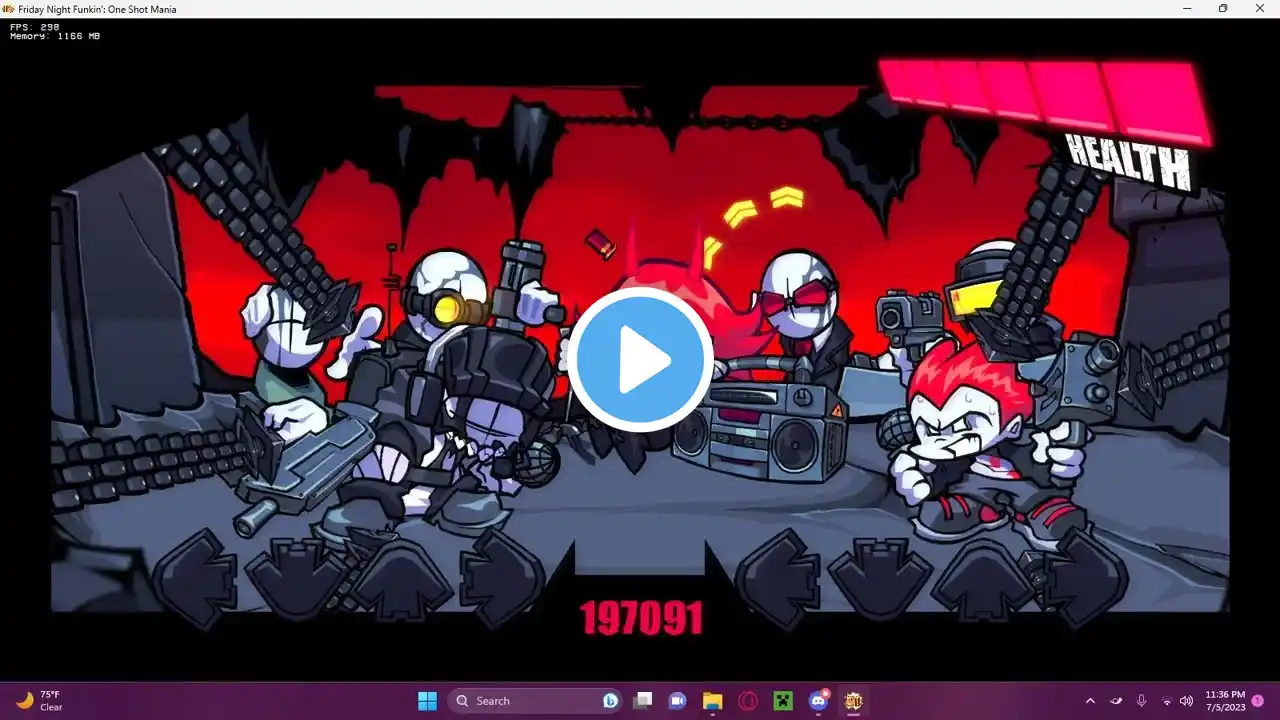The width and height of the screenshot is (1280, 720).
Task: Open the Windows Start menu
Action: pos(427,701)
